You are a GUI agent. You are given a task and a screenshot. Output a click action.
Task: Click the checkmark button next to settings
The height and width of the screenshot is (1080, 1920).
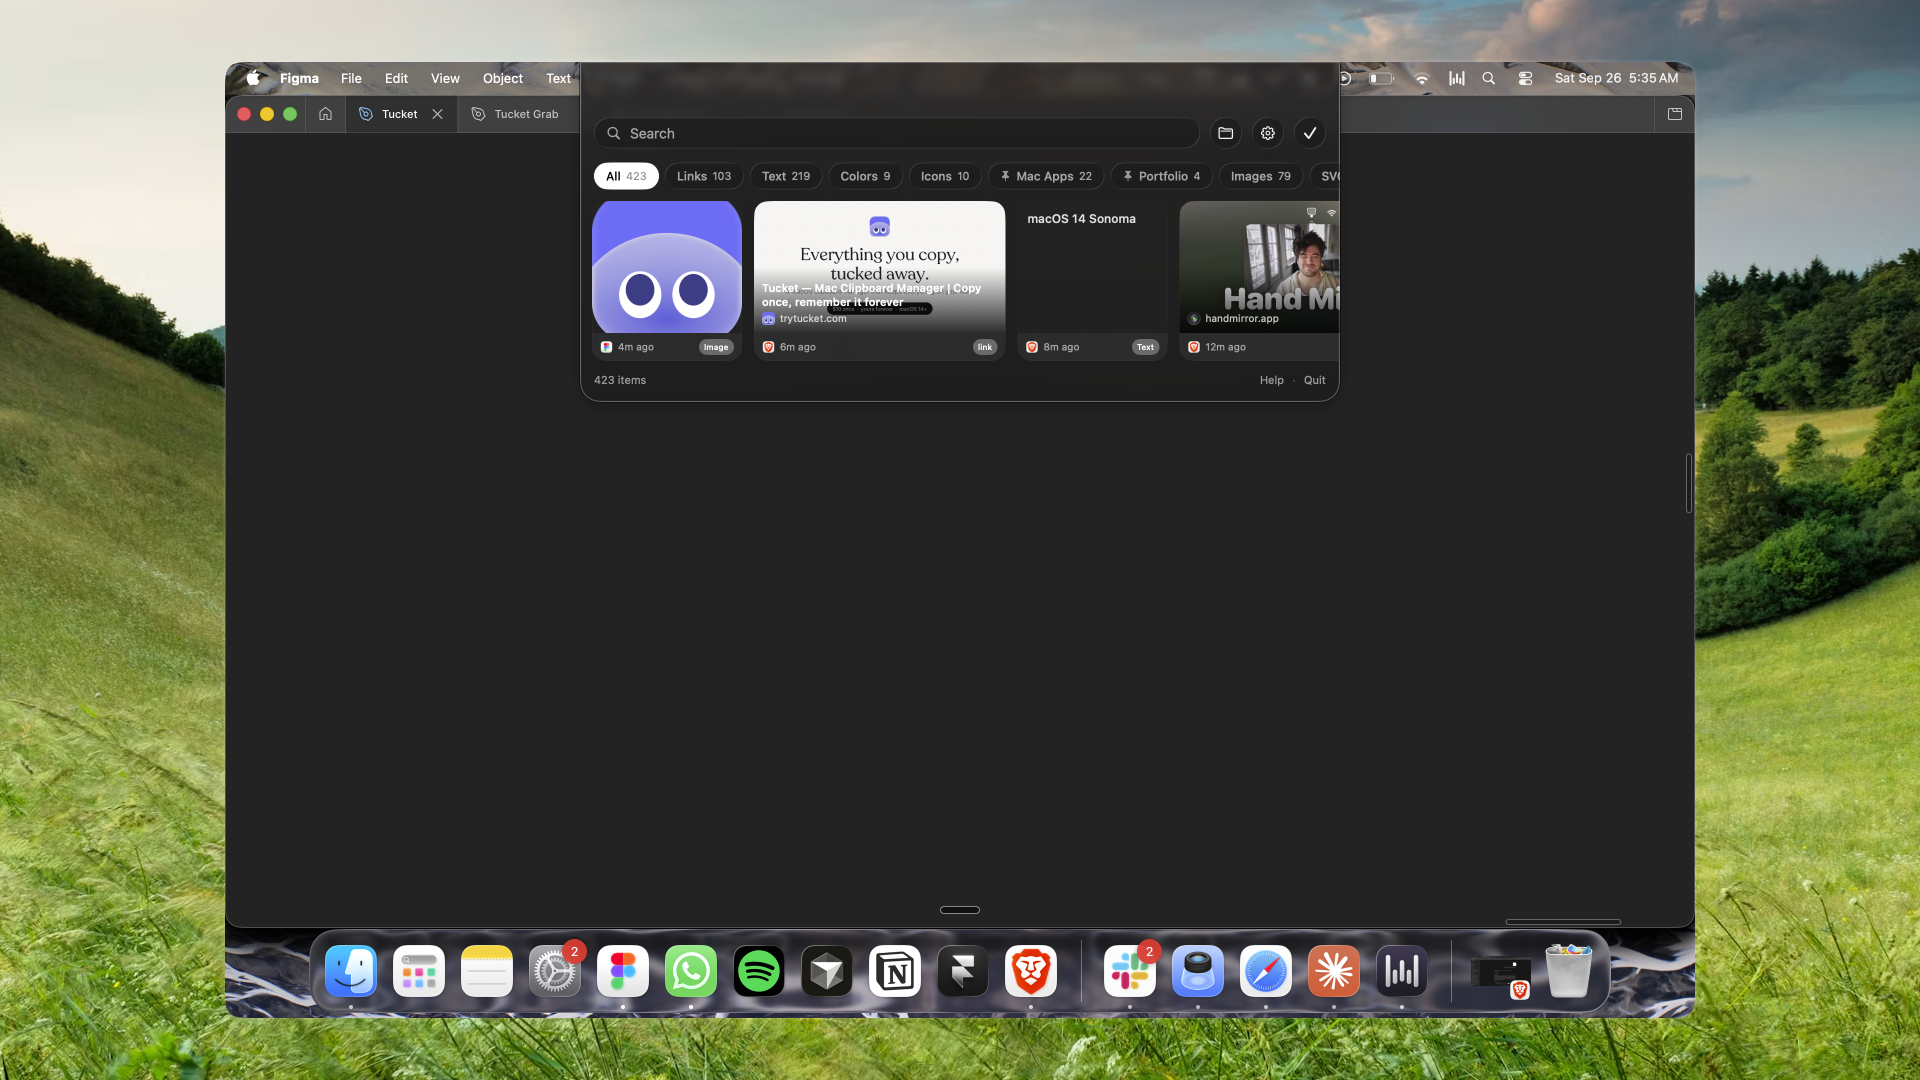point(1310,133)
